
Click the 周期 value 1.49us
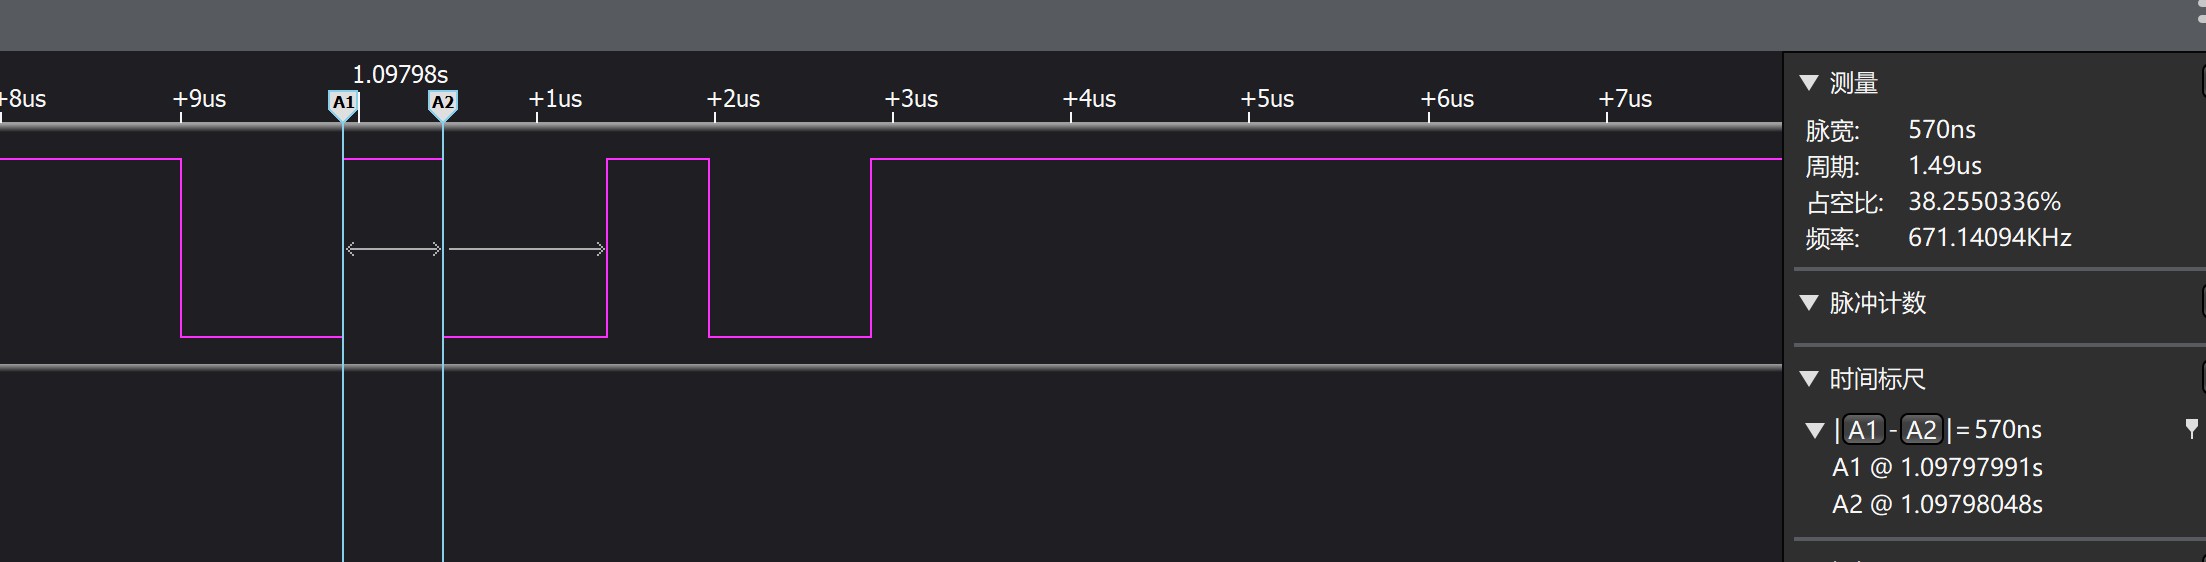point(1944,166)
